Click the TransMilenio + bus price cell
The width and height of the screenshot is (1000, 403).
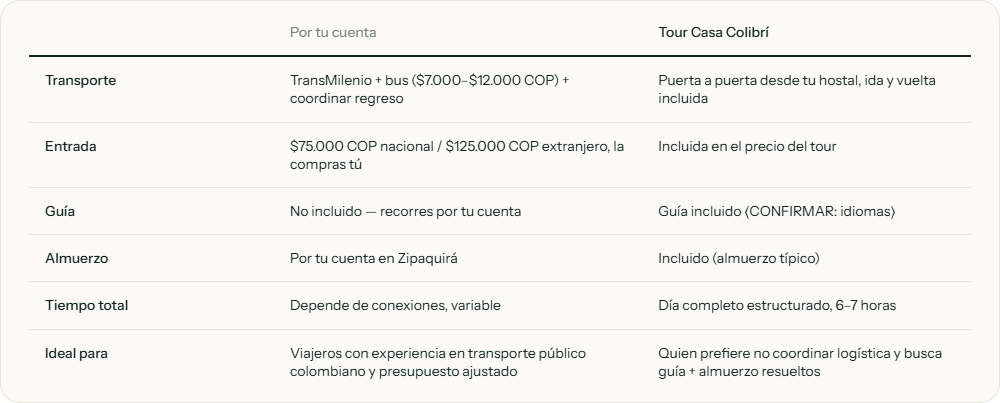[430, 89]
